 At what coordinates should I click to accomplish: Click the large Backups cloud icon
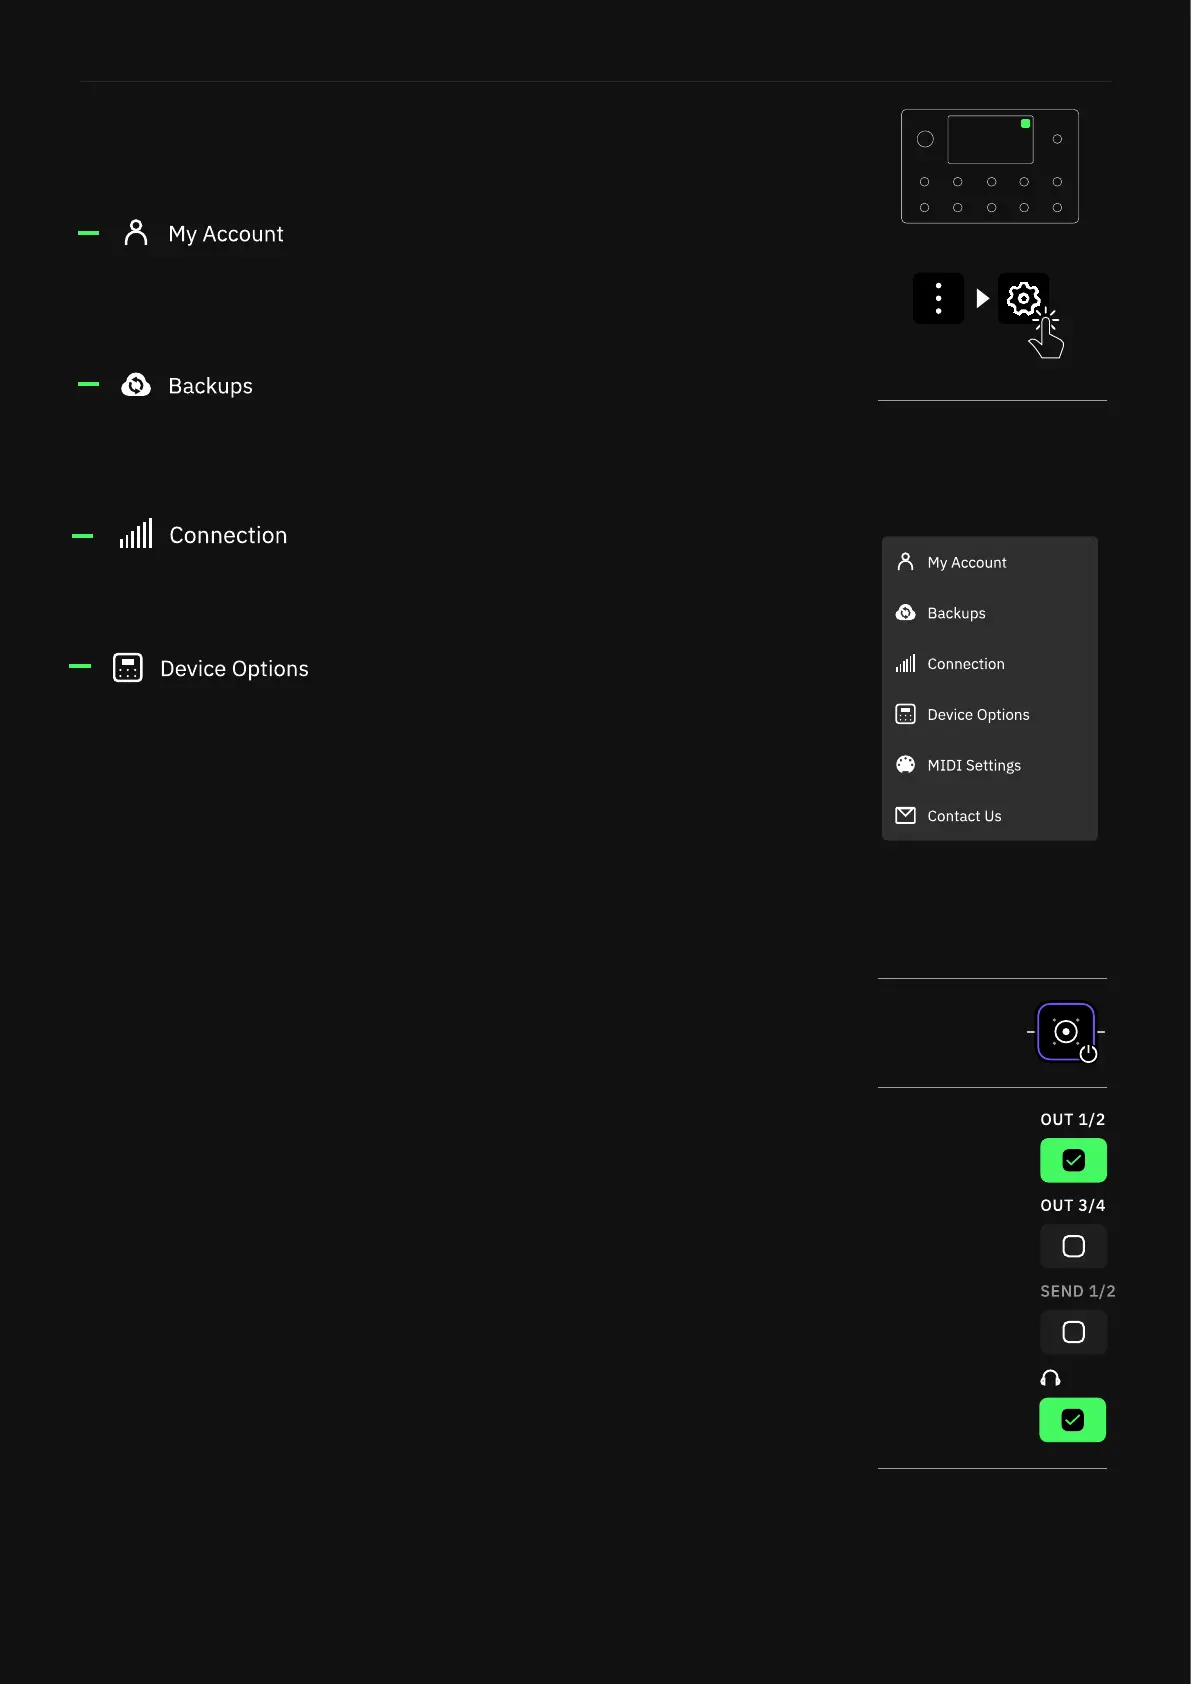pos(136,385)
